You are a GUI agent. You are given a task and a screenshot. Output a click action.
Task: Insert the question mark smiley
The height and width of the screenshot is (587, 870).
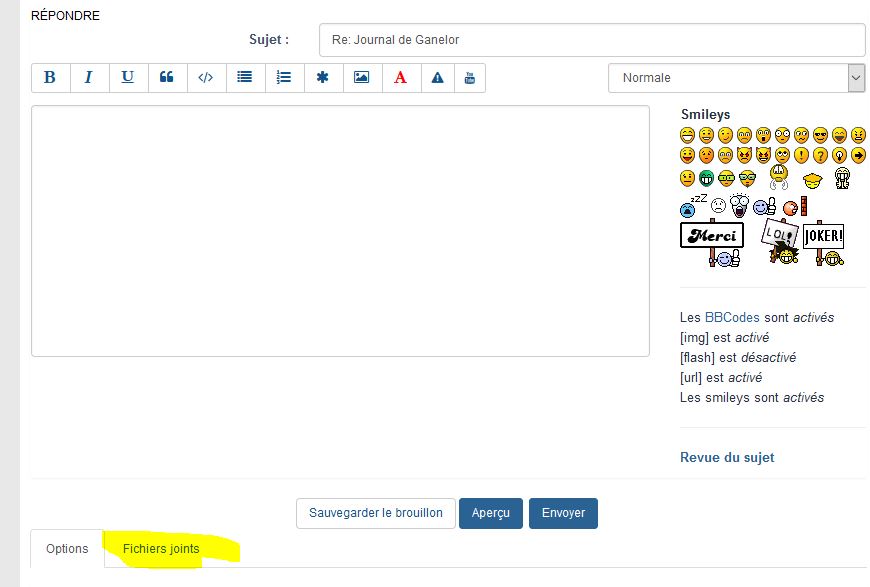821,155
